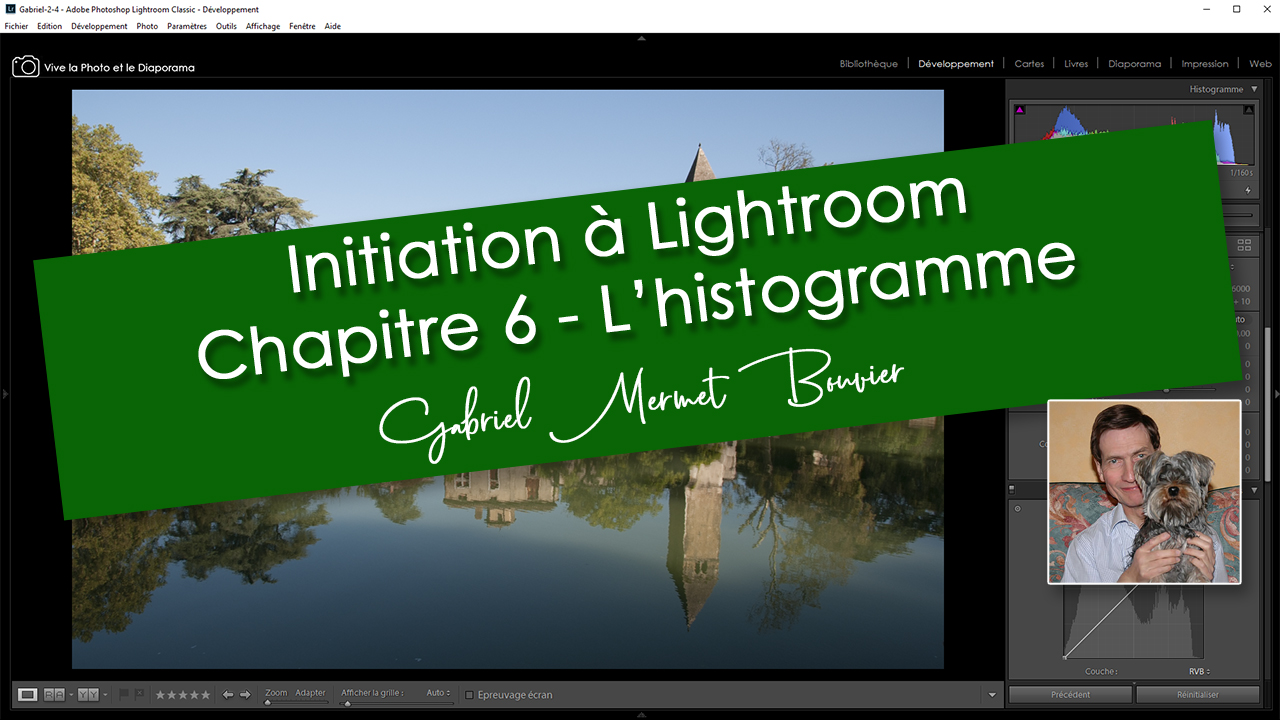Click the Réinitialiser button

pos(1197,694)
